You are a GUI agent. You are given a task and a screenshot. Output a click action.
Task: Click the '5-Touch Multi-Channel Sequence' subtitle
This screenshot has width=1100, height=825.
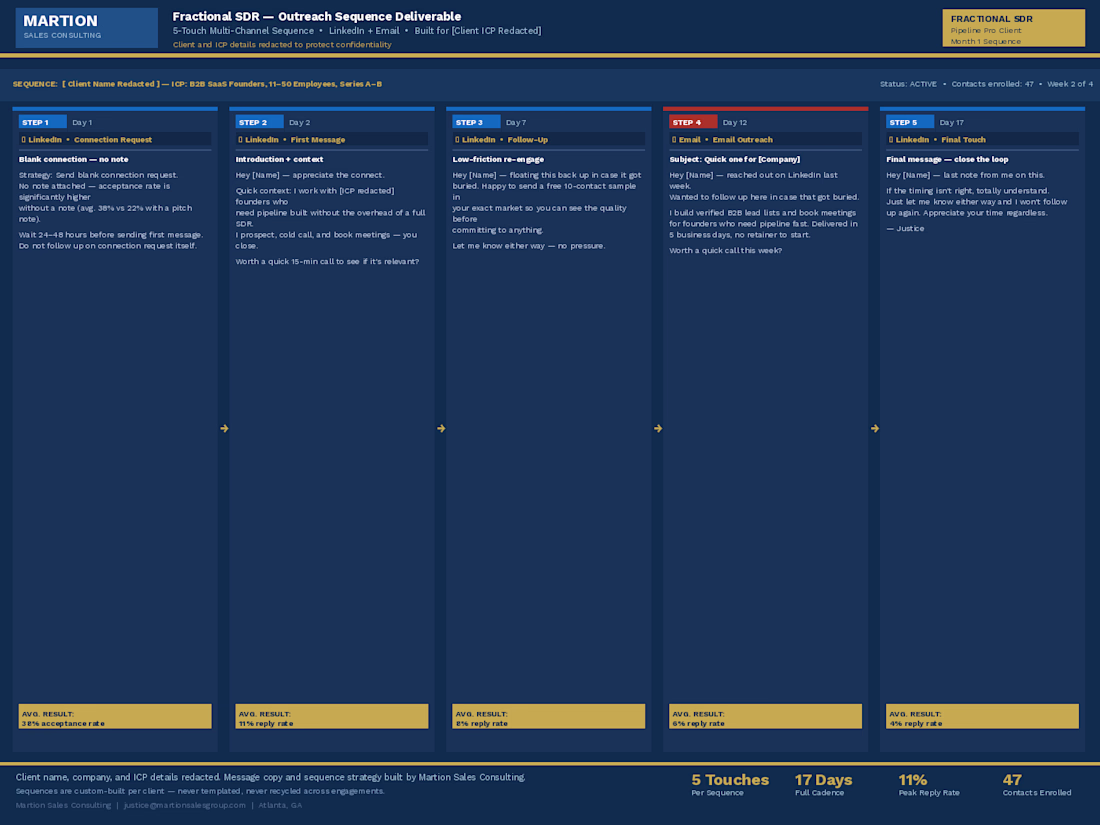[243, 31]
